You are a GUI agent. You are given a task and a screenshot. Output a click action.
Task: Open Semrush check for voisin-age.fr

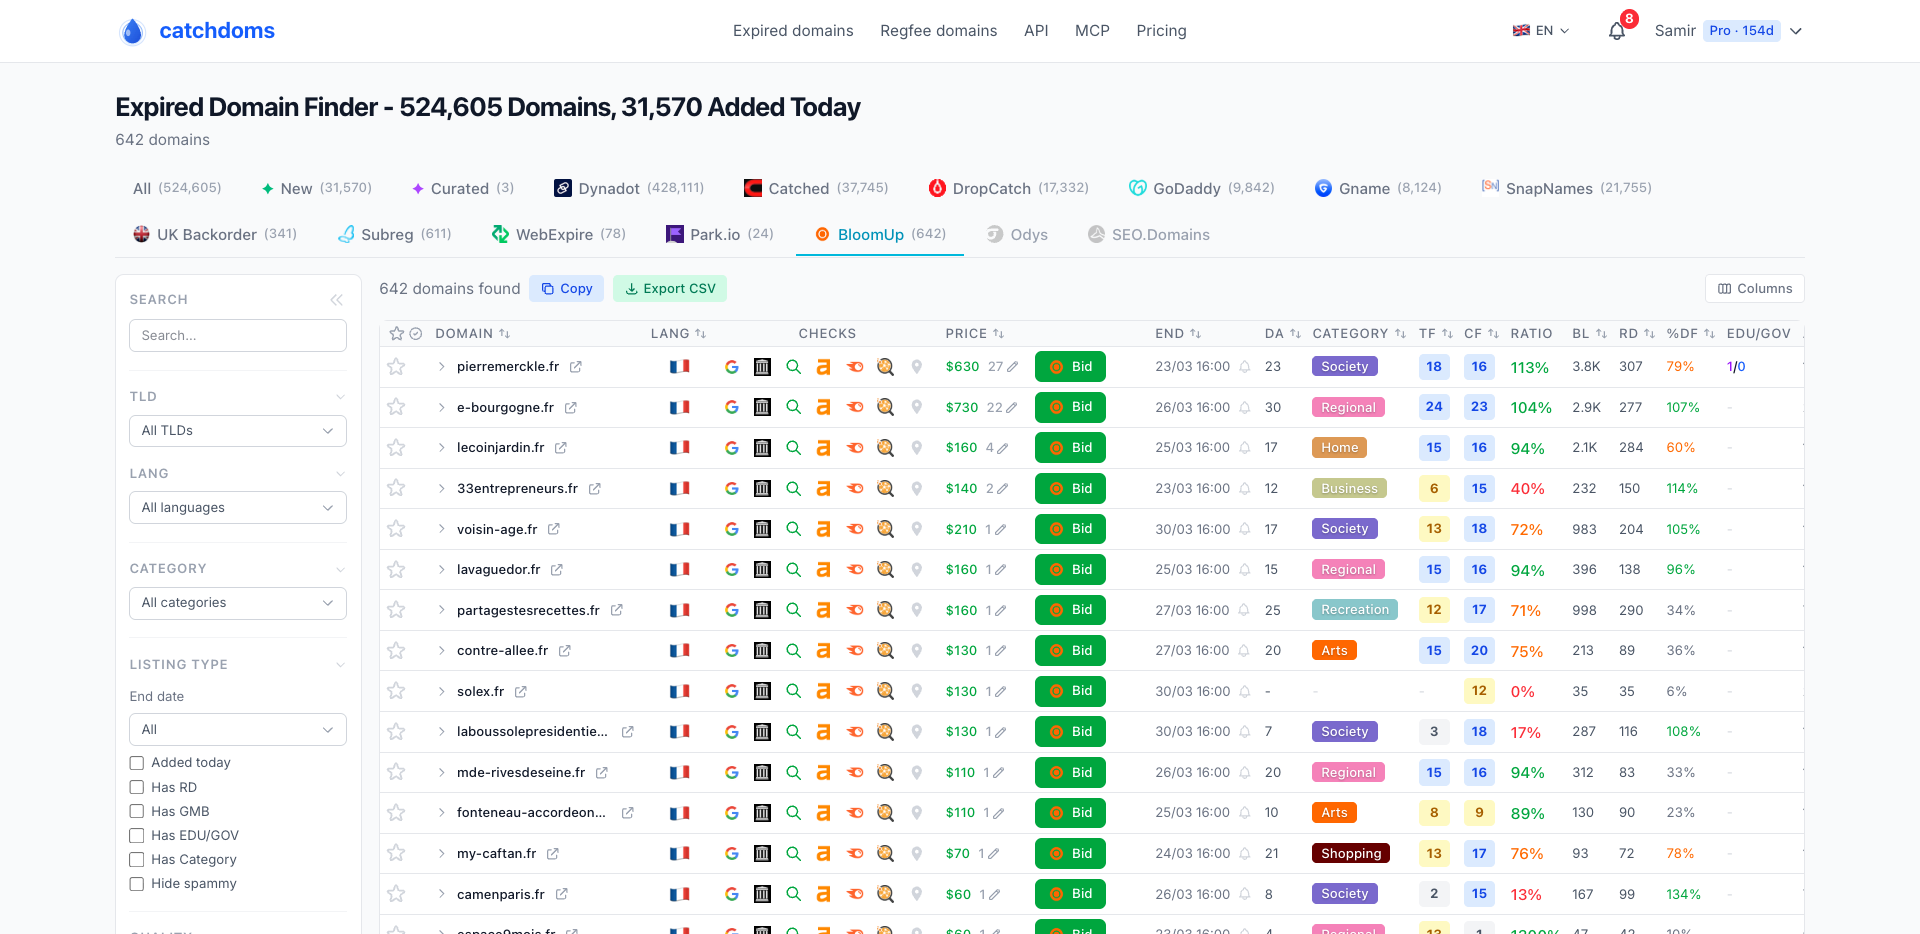pyautogui.click(x=855, y=529)
